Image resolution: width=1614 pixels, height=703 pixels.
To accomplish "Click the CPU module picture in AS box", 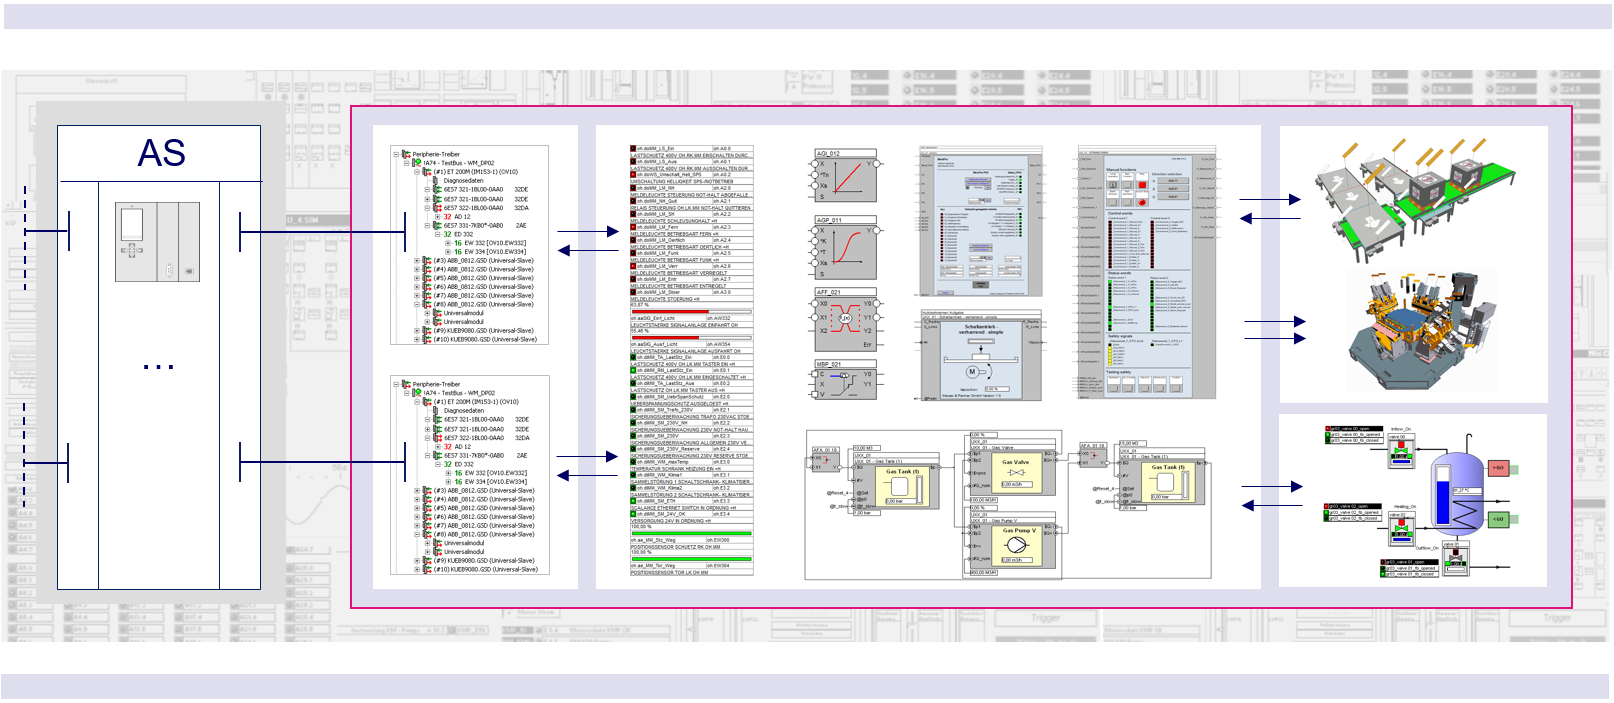I will [157, 242].
